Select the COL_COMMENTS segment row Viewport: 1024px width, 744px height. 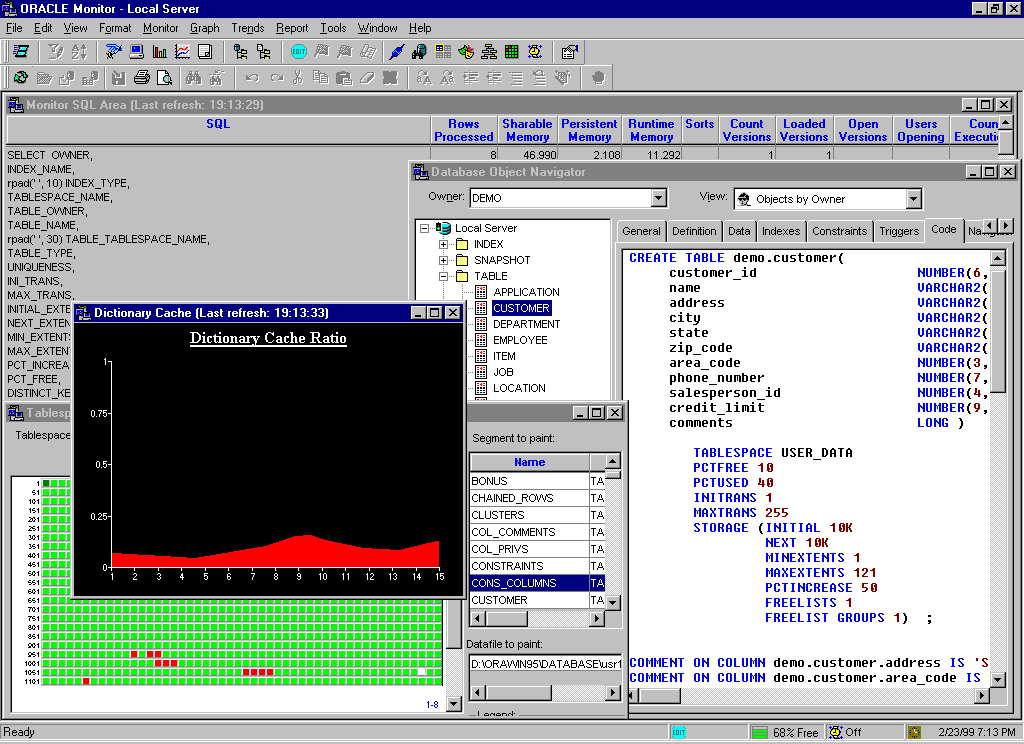[x=537, y=532]
